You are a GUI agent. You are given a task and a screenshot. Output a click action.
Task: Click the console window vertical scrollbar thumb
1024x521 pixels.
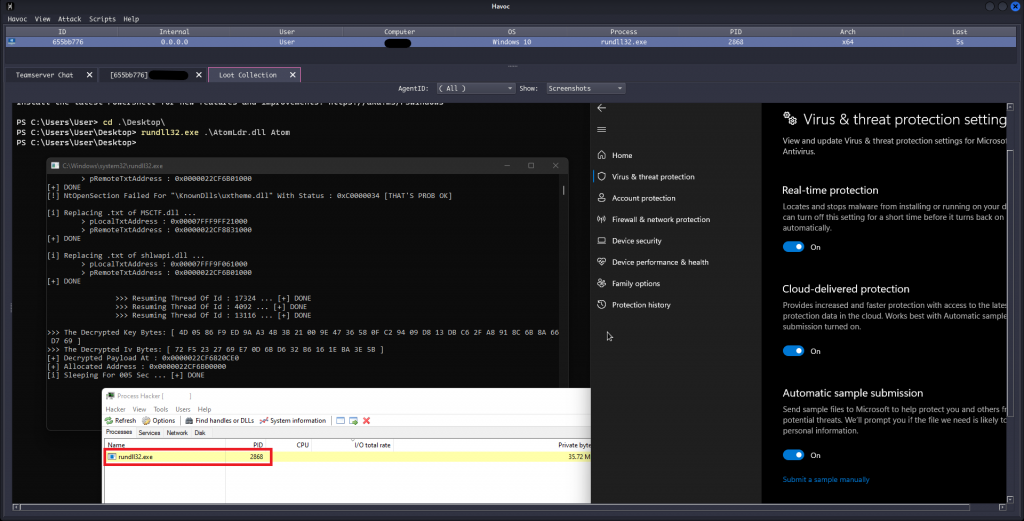(564, 190)
